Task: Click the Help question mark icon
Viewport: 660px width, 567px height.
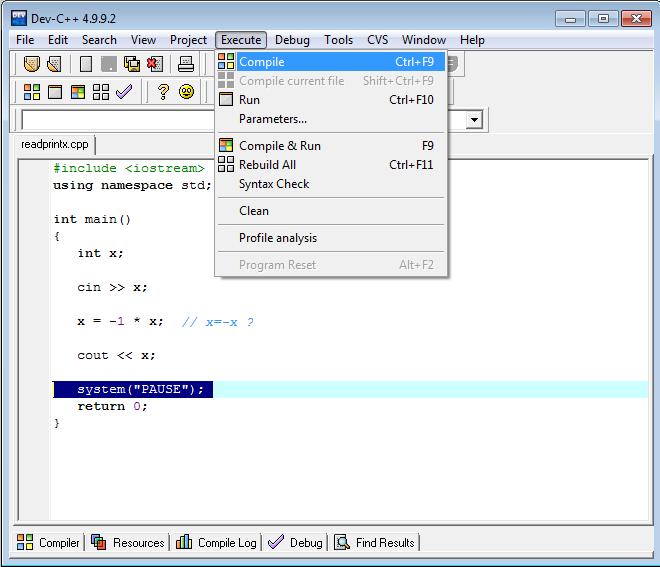Action: [x=163, y=91]
